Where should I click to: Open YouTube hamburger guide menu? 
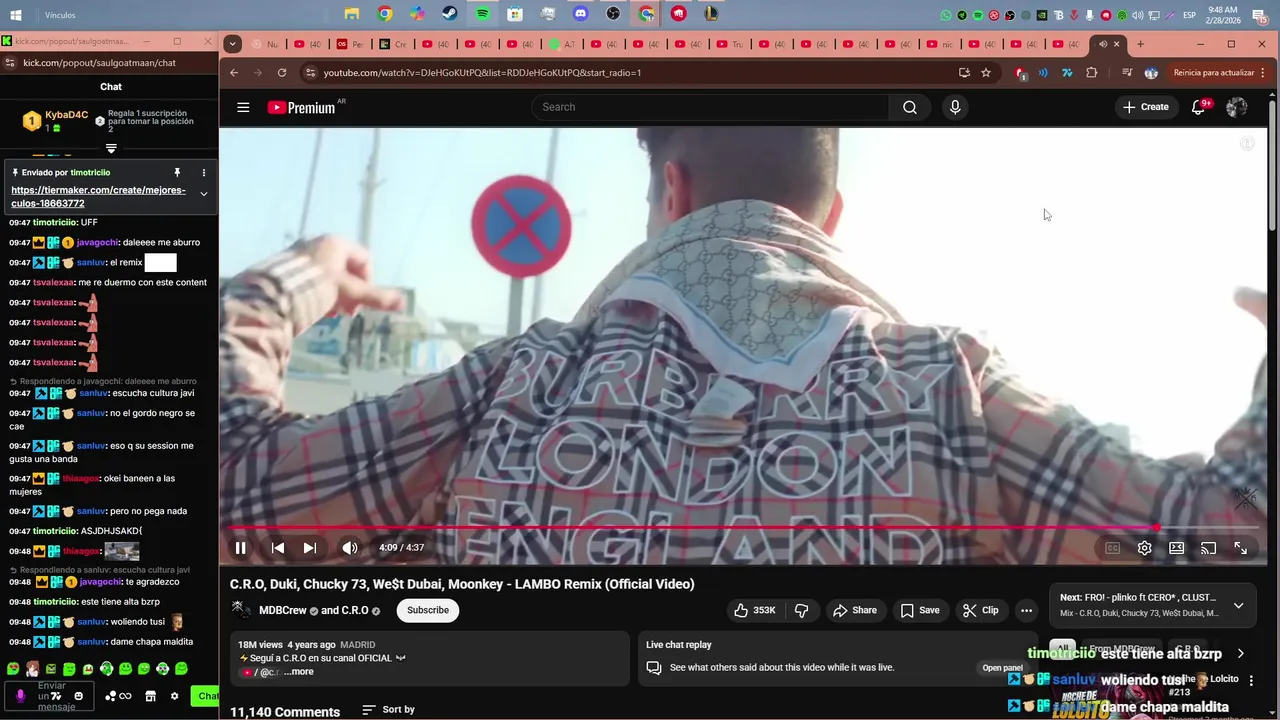(243, 107)
